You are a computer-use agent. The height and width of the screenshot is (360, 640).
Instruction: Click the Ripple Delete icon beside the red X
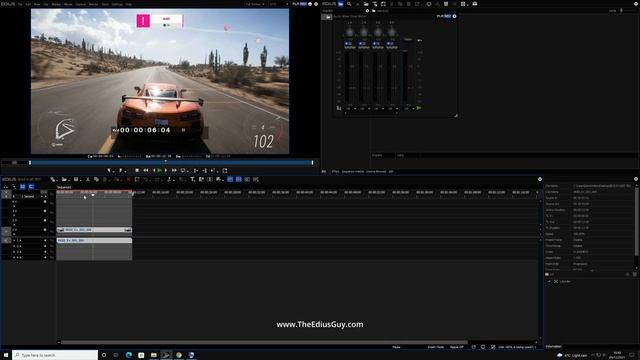[x=137, y=179]
